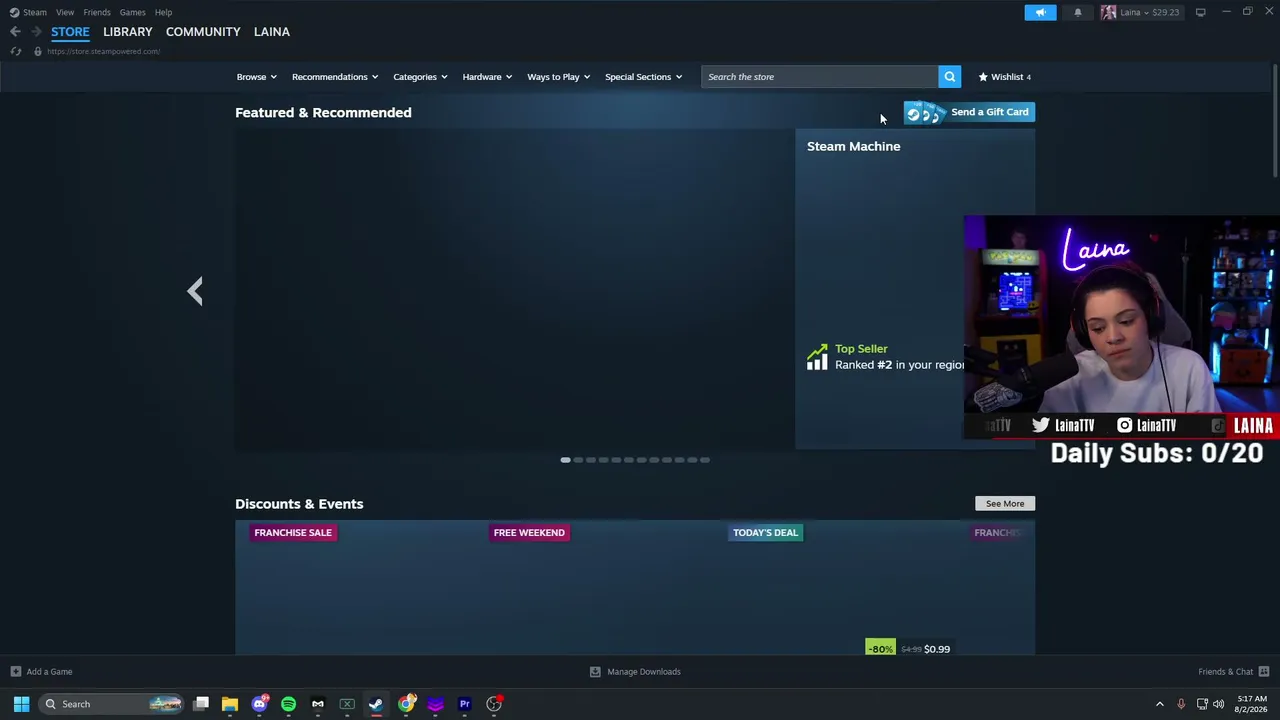Click Send a Gift Card button
The height and width of the screenshot is (720, 1280).
(x=969, y=112)
